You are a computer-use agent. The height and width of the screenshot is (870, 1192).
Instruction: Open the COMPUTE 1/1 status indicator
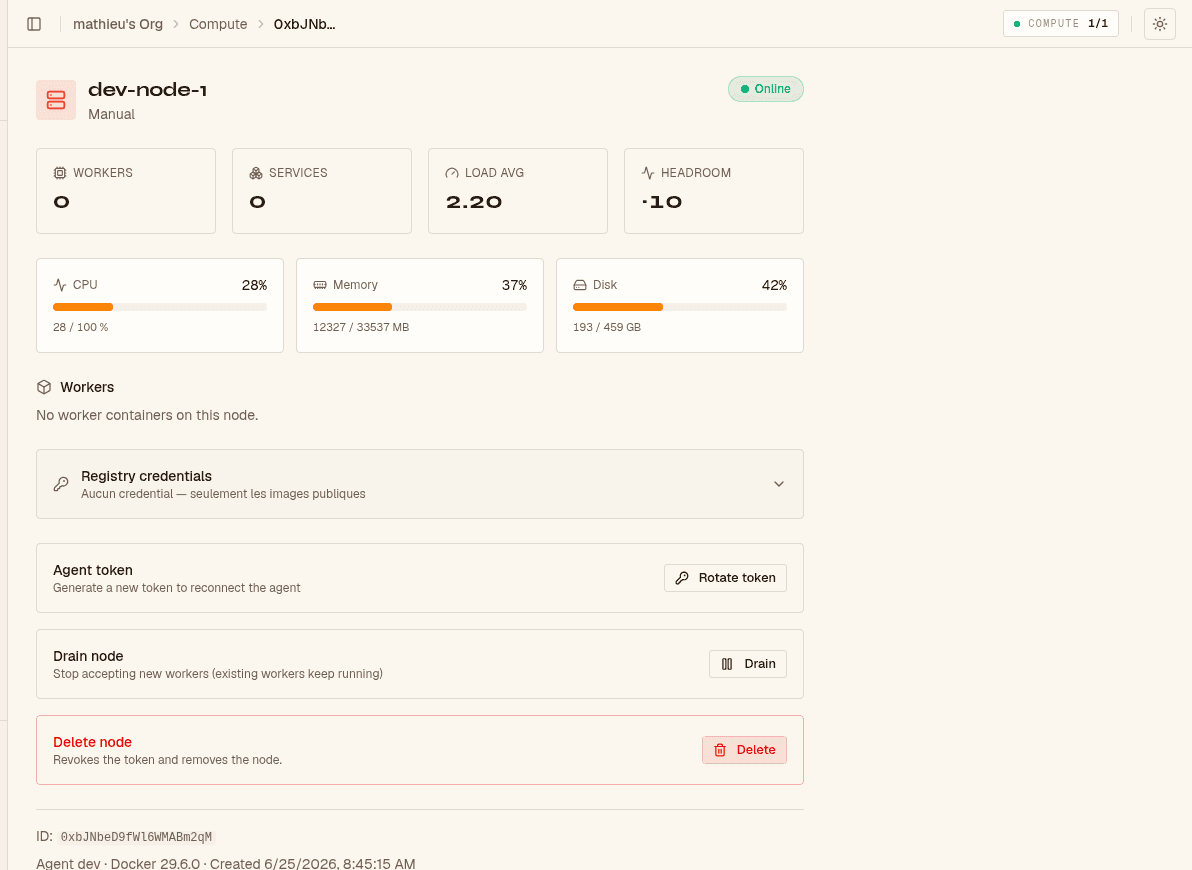tap(1060, 24)
